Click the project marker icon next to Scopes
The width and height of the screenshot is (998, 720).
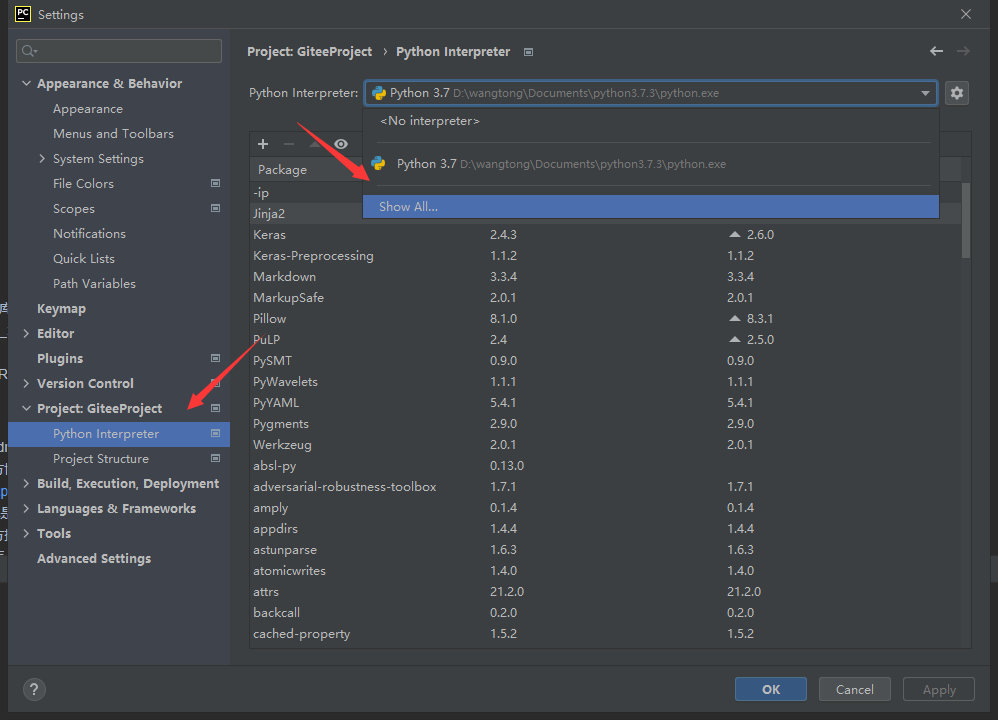(x=215, y=208)
